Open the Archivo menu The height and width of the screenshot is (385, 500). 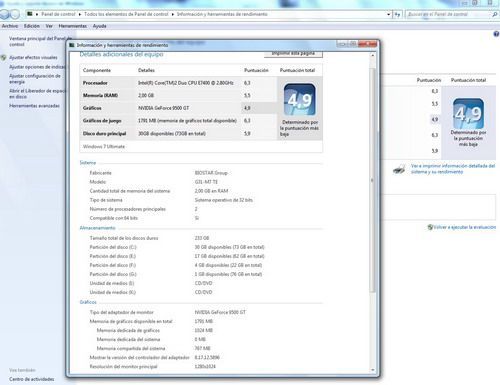click(x=10, y=26)
